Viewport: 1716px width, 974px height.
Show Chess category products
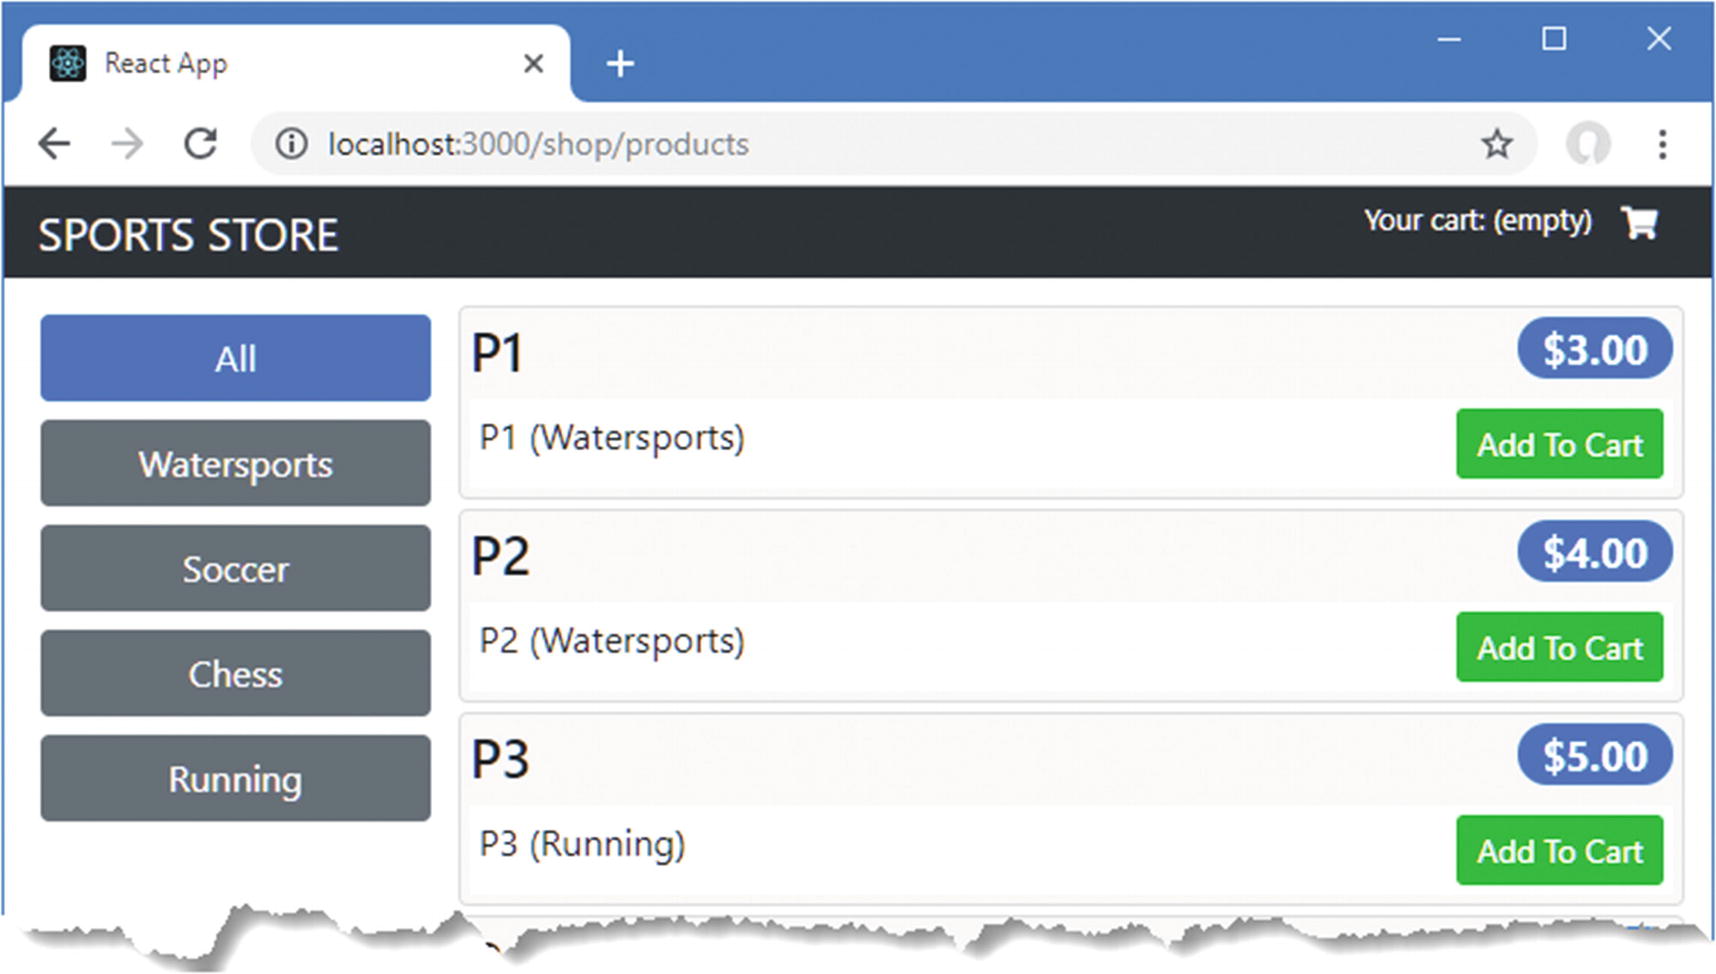click(235, 673)
